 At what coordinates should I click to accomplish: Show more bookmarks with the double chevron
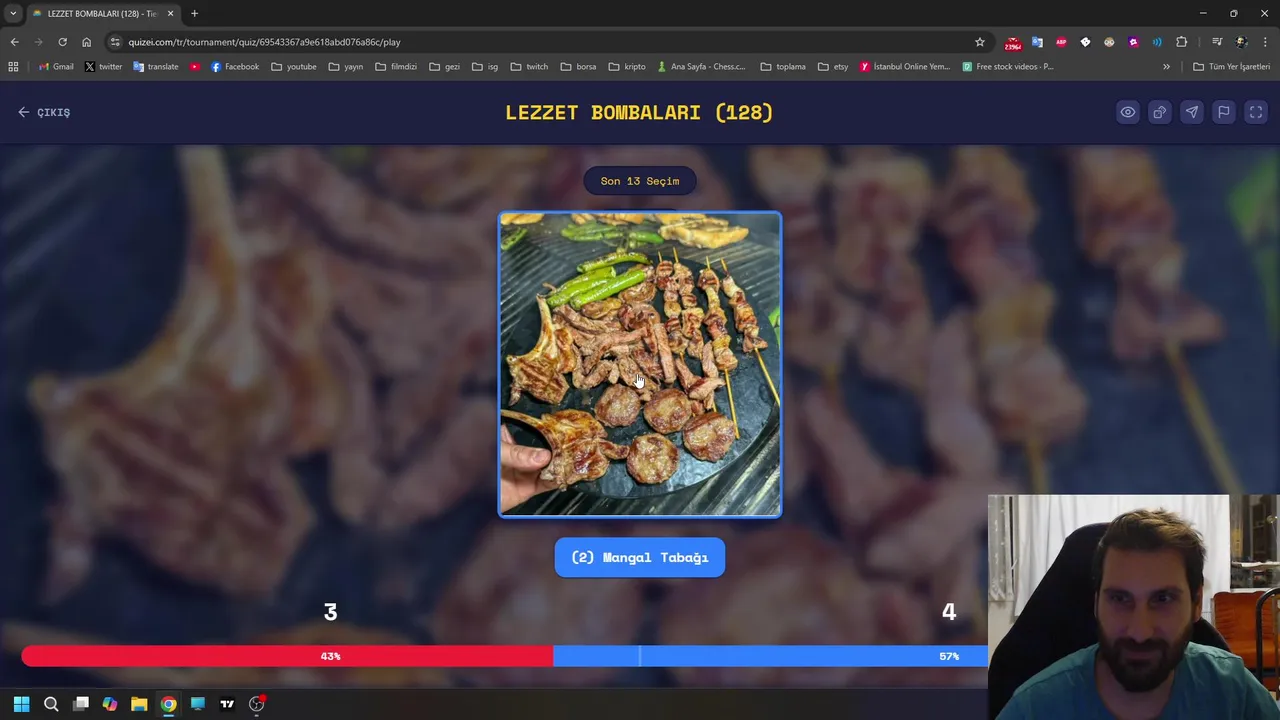click(1166, 67)
